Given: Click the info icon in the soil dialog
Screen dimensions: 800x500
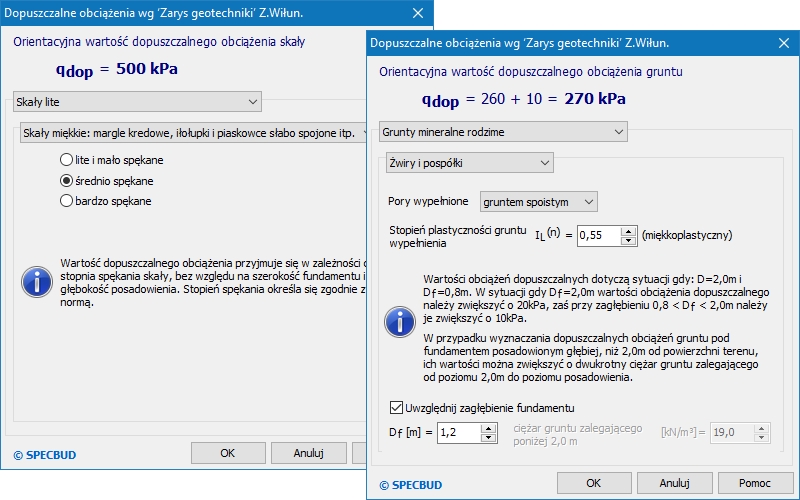Looking at the screenshot, I should [x=400, y=321].
